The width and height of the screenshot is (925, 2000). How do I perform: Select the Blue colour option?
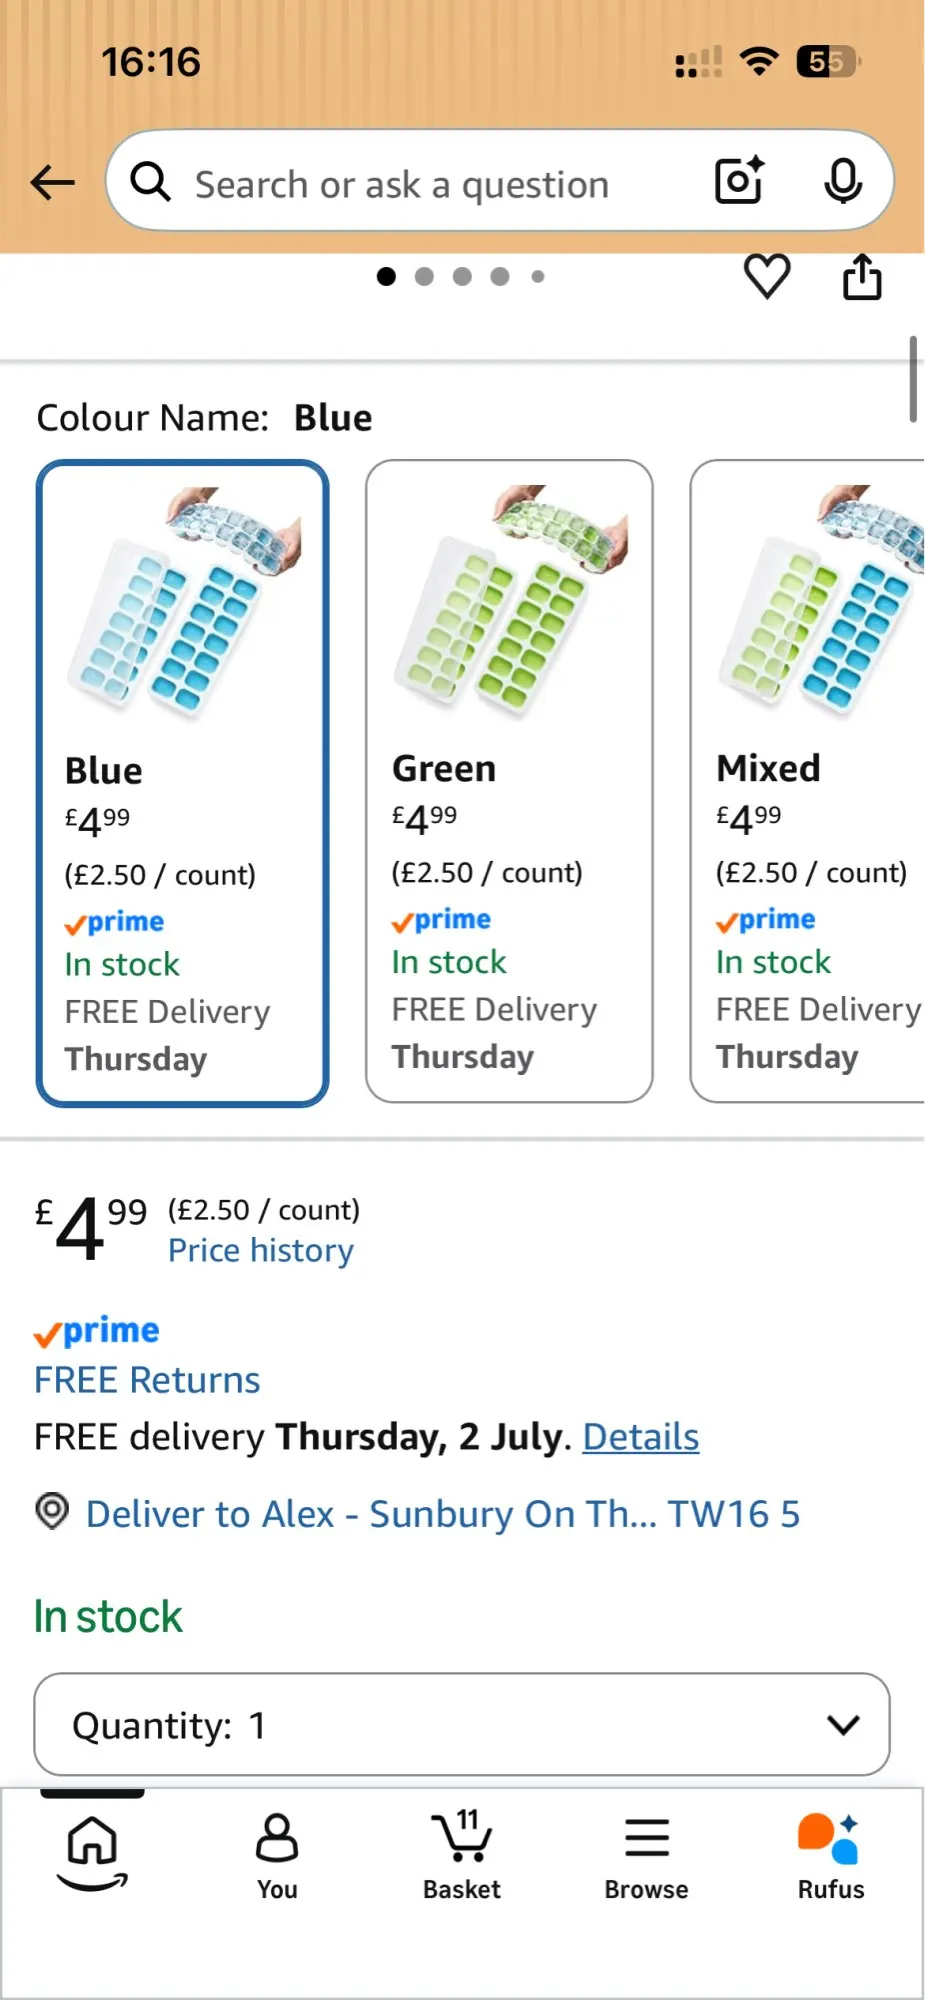183,783
